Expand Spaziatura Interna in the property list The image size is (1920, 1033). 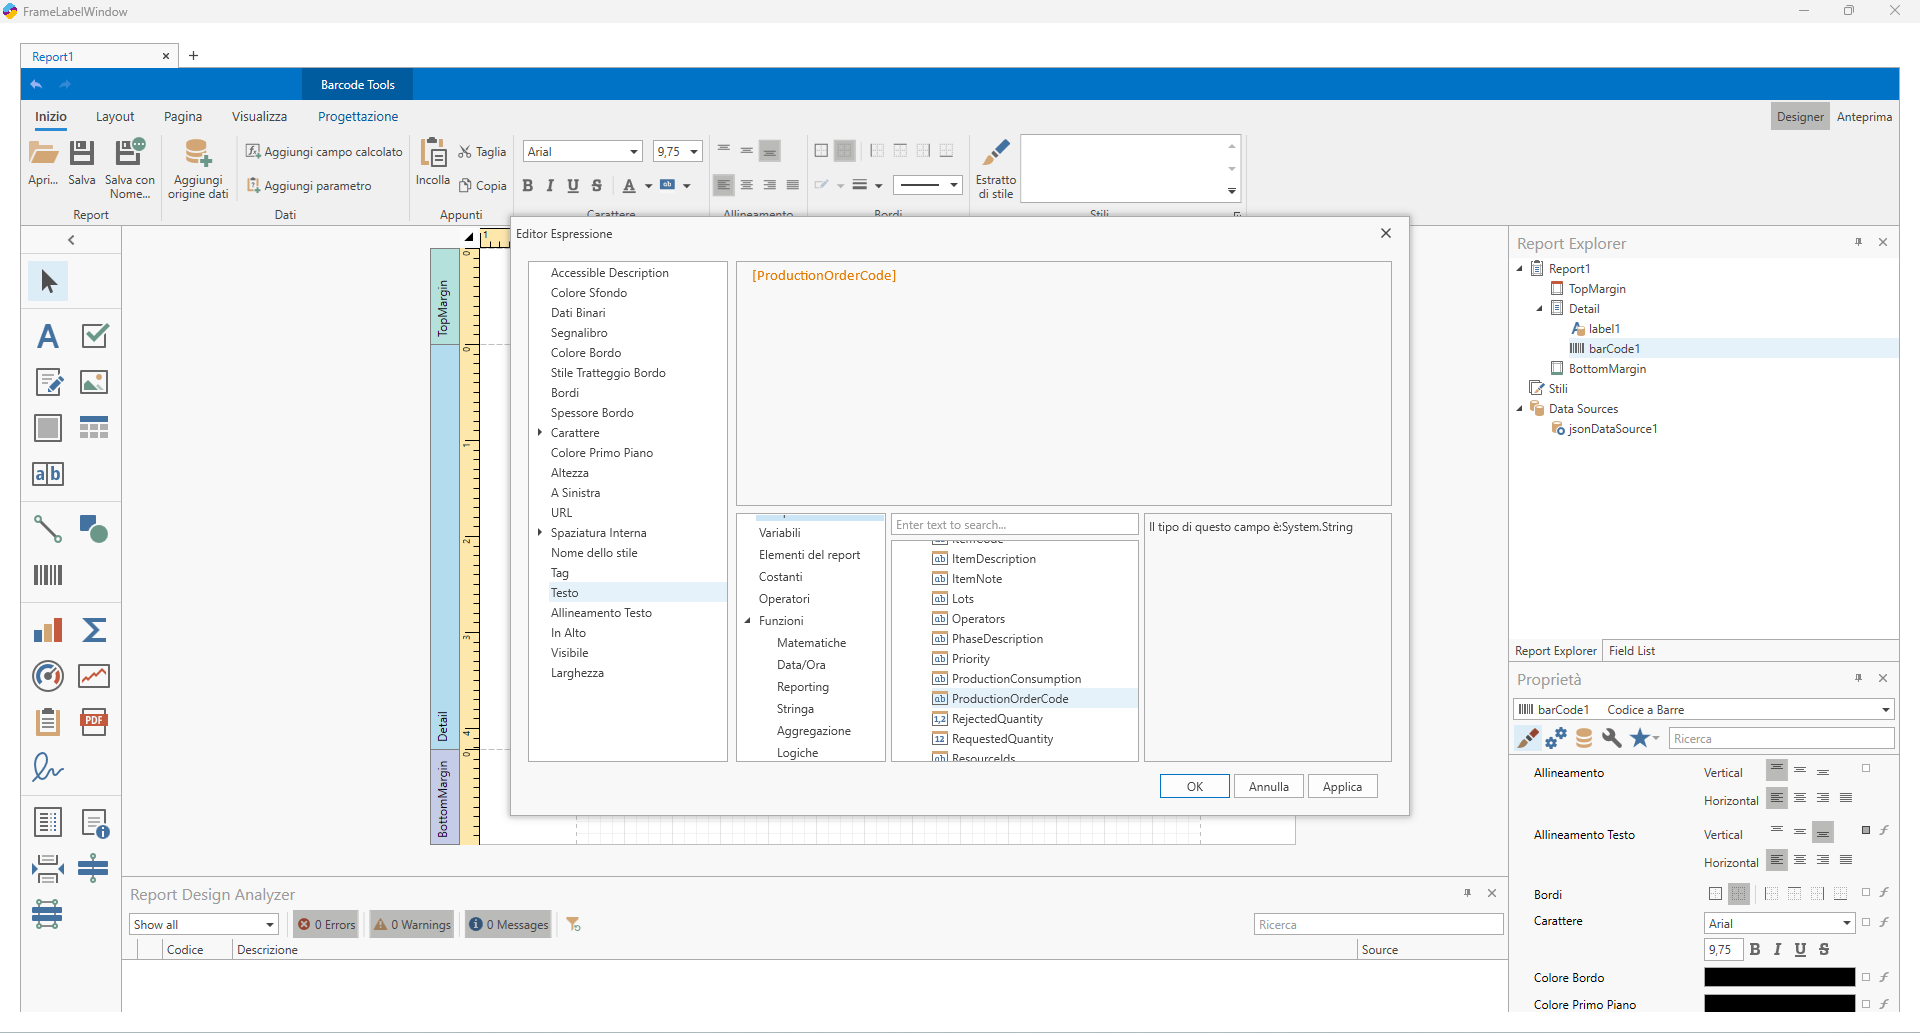point(540,533)
